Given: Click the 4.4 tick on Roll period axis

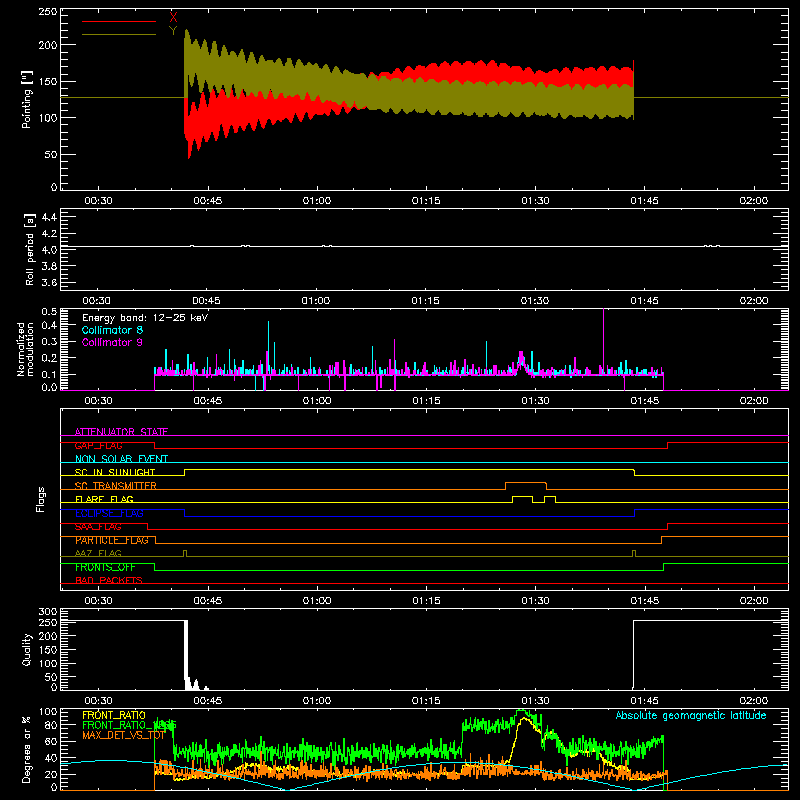Looking at the screenshot, I should (49, 217).
